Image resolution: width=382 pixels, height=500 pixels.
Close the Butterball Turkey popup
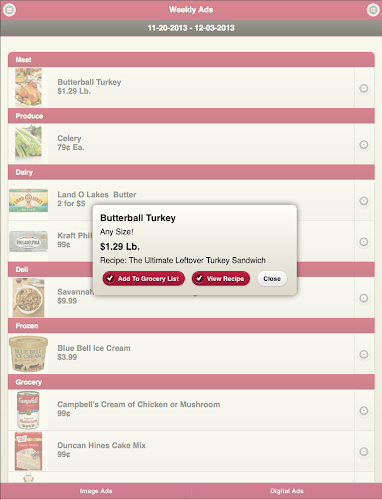tap(272, 279)
